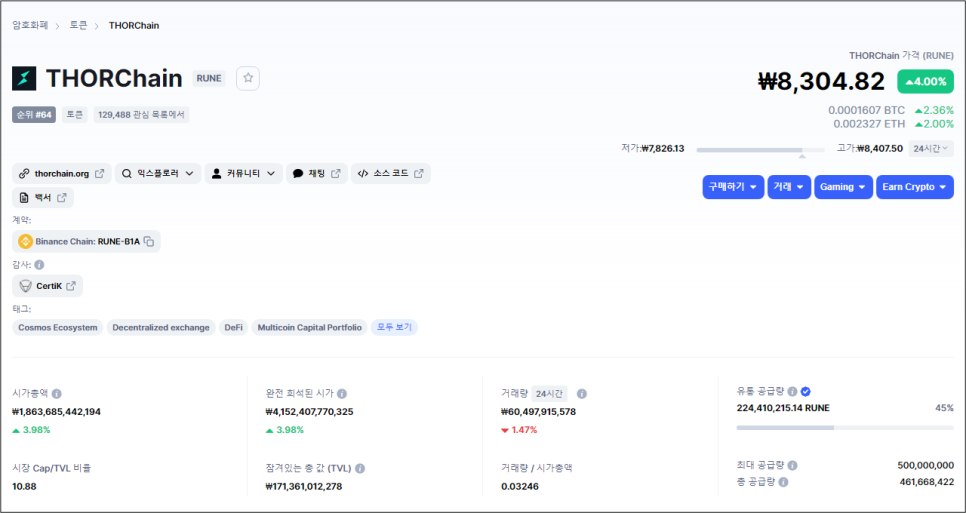Image resolution: width=966 pixels, height=513 pixels.
Task: Open the CertiK audit link
Action: [x=47, y=286]
